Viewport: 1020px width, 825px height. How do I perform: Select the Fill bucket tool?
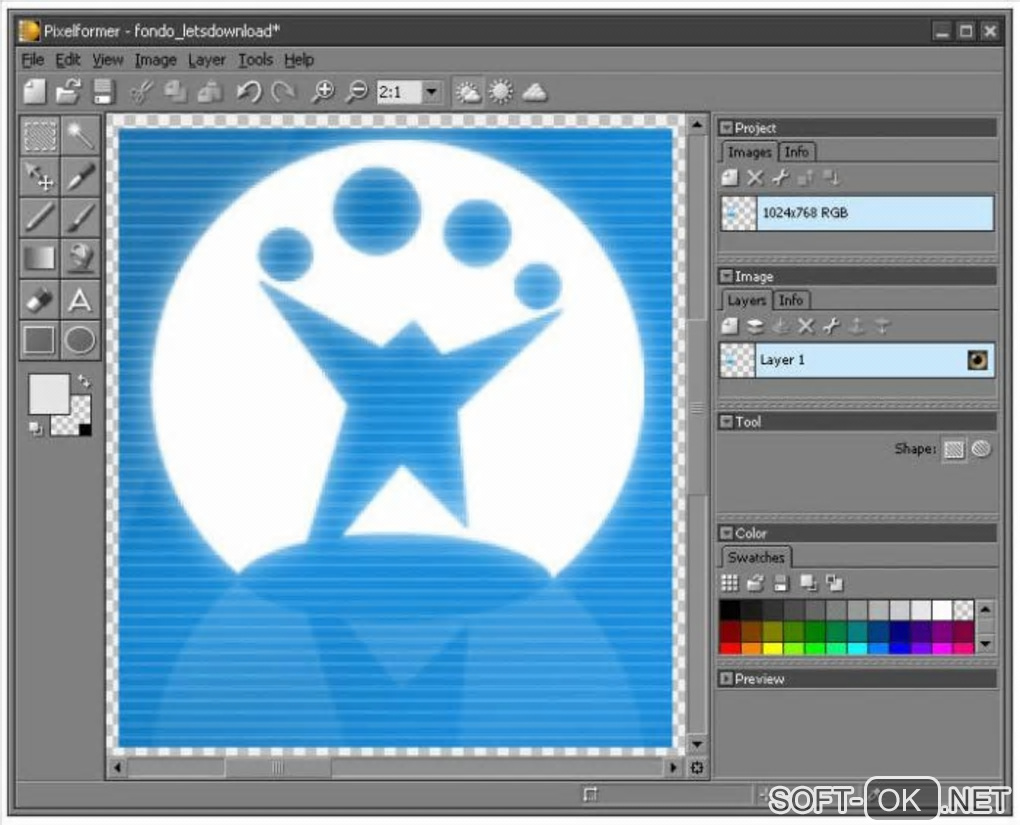81,258
